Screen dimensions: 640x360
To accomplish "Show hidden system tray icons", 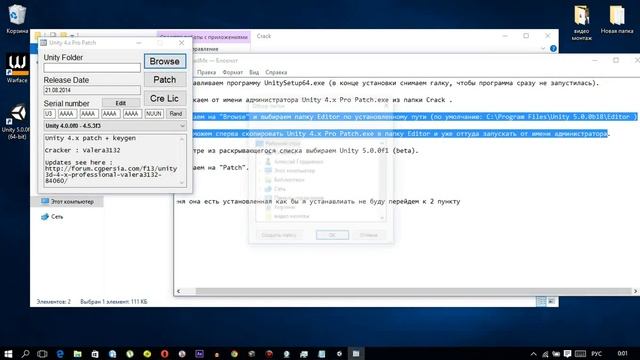I will click(533, 354).
